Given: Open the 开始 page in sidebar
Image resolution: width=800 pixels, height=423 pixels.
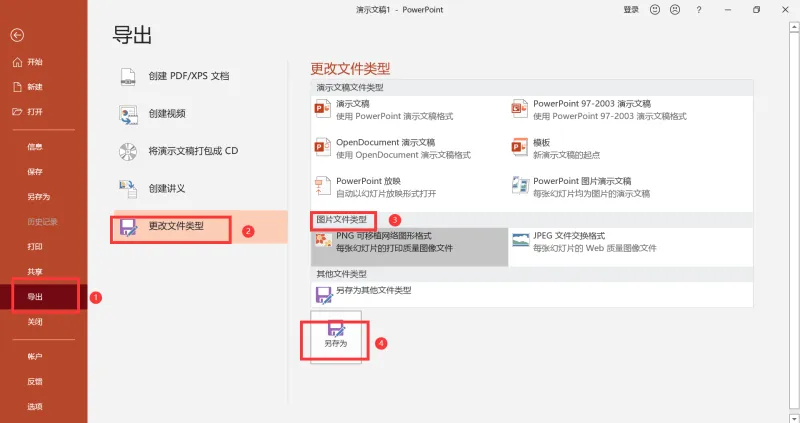Looking at the screenshot, I should pos(35,62).
